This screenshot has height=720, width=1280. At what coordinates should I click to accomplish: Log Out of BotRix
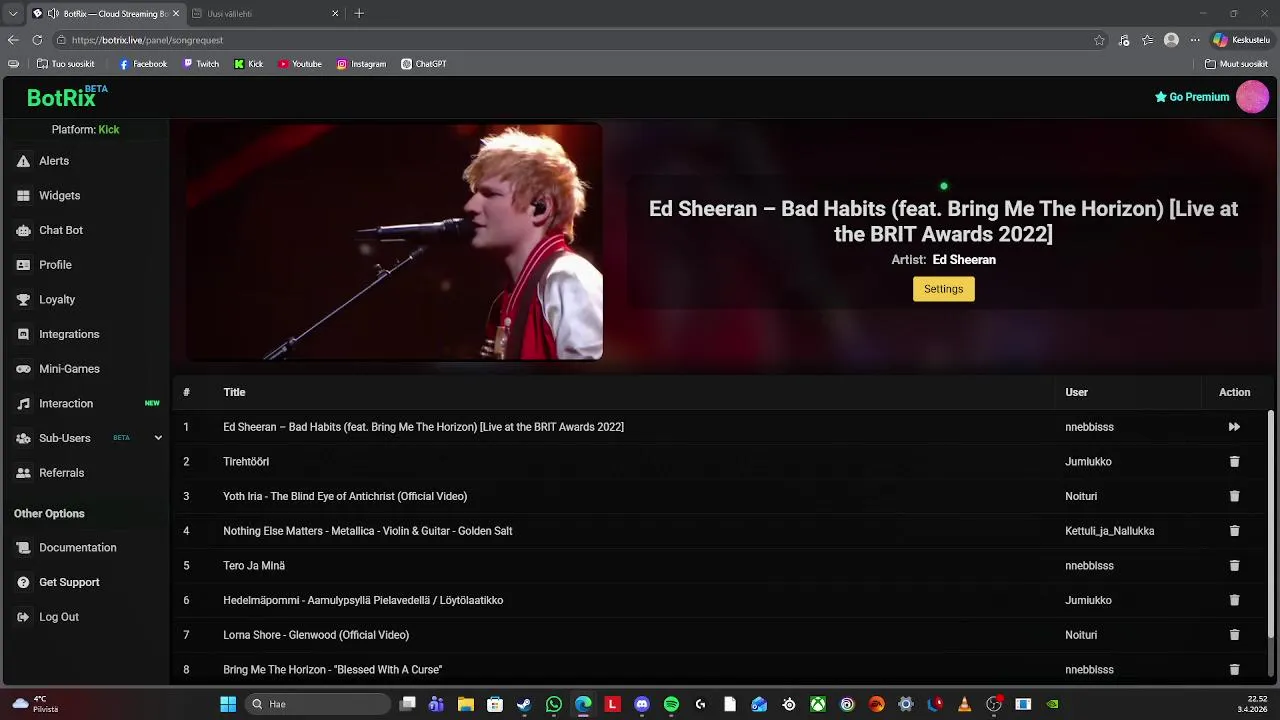pos(58,617)
